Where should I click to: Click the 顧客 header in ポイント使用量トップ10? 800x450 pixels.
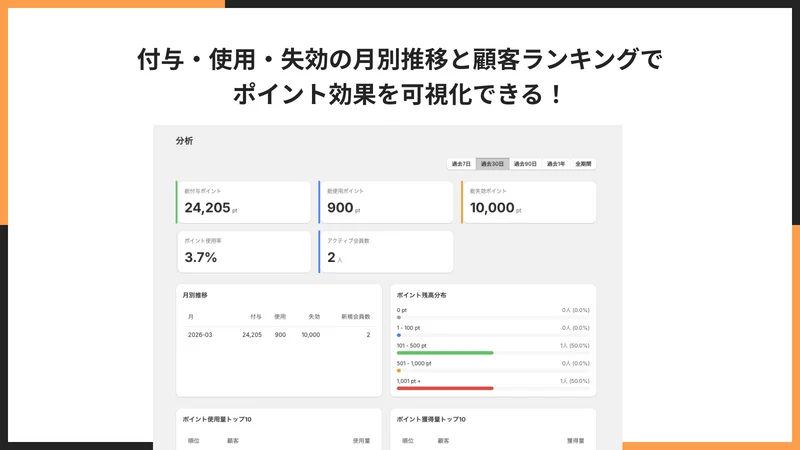[233, 441]
